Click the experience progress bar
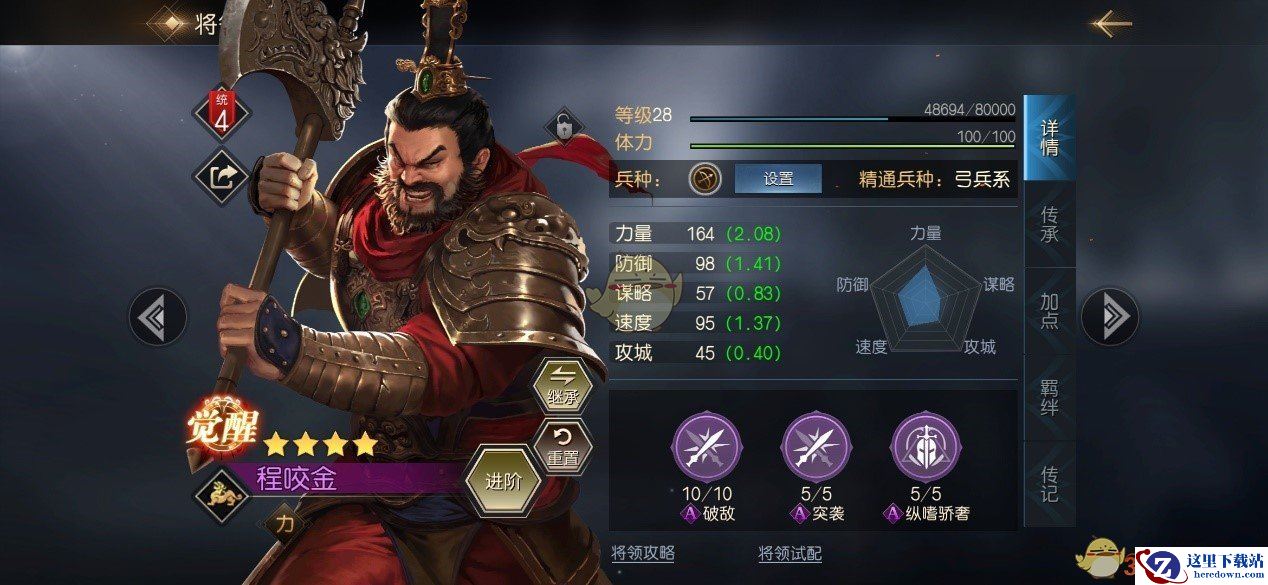Viewport: 1268px width, 585px height. tap(852, 119)
